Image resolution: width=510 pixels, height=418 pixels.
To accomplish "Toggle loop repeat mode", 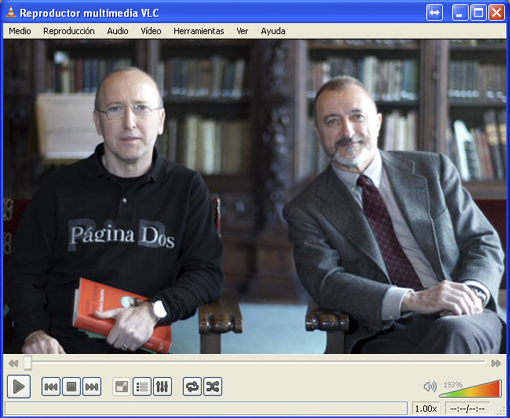I will point(192,387).
